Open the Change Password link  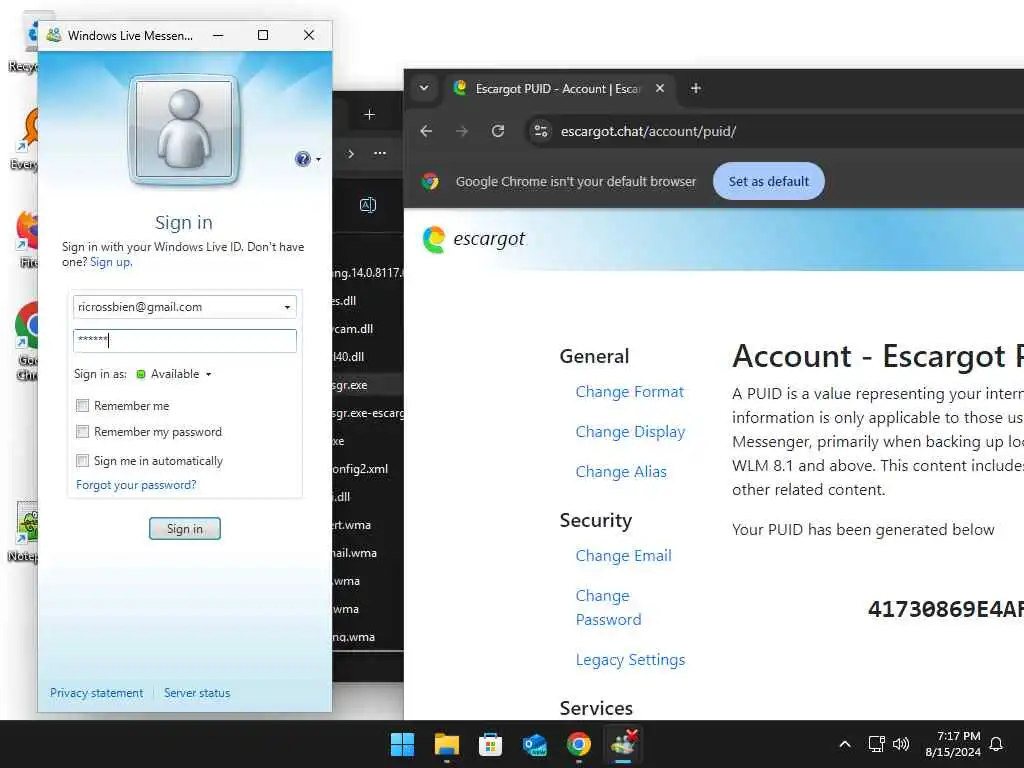tap(608, 607)
